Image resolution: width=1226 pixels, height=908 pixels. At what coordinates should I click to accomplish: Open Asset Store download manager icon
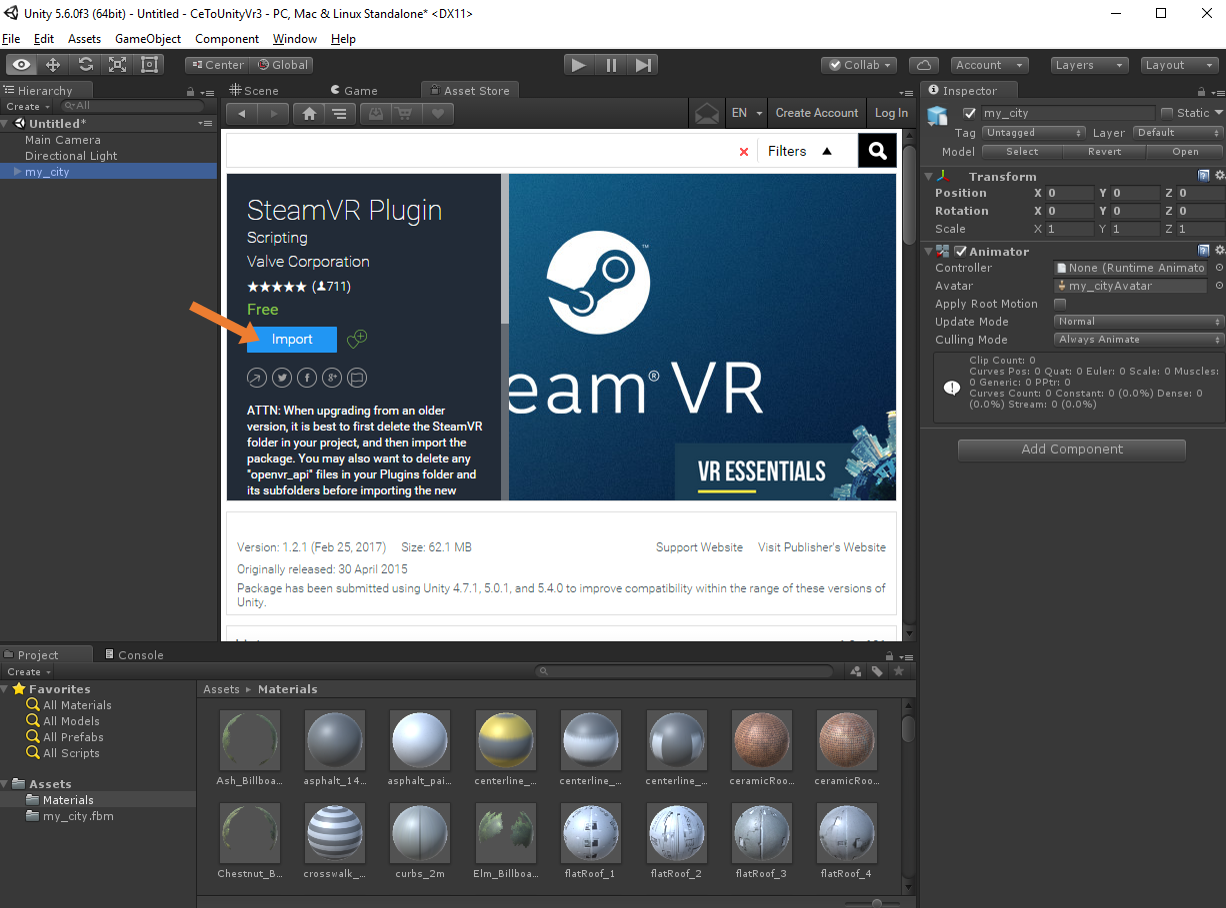(375, 113)
